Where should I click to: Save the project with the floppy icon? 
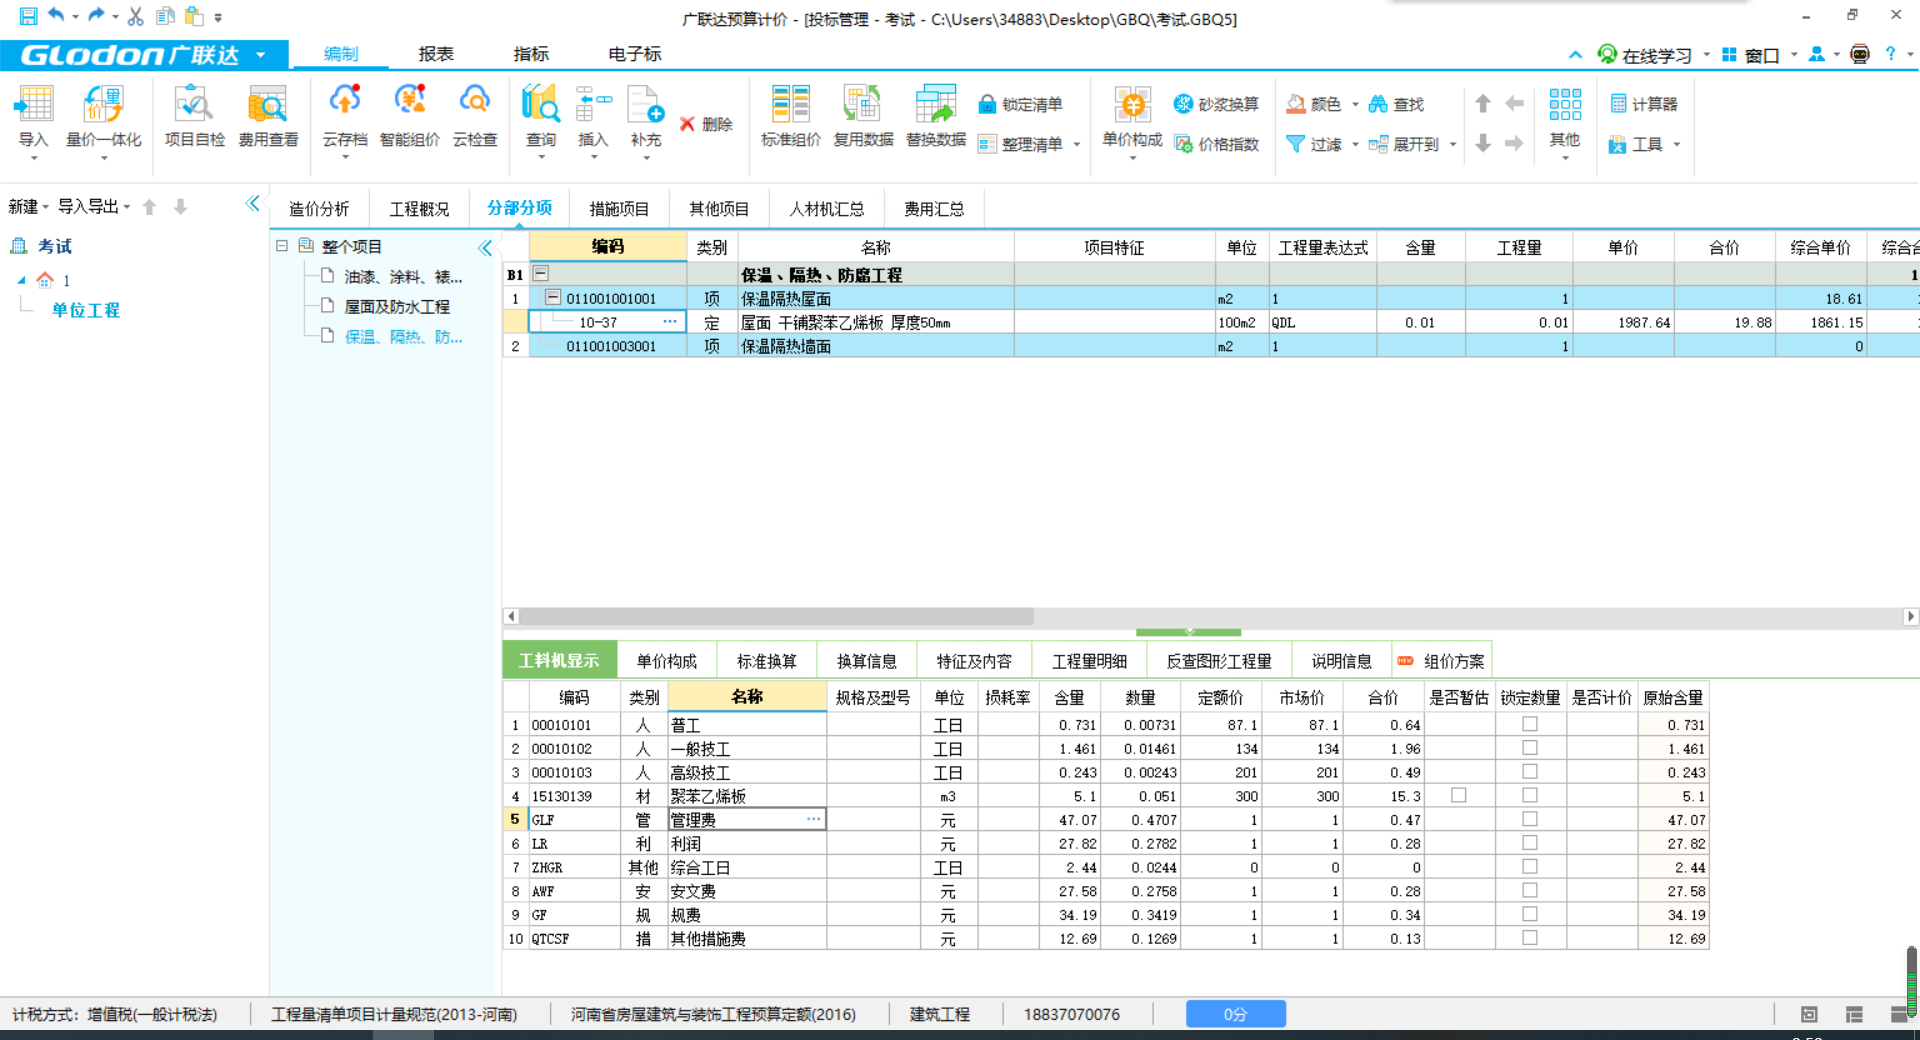pyautogui.click(x=28, y=16)
